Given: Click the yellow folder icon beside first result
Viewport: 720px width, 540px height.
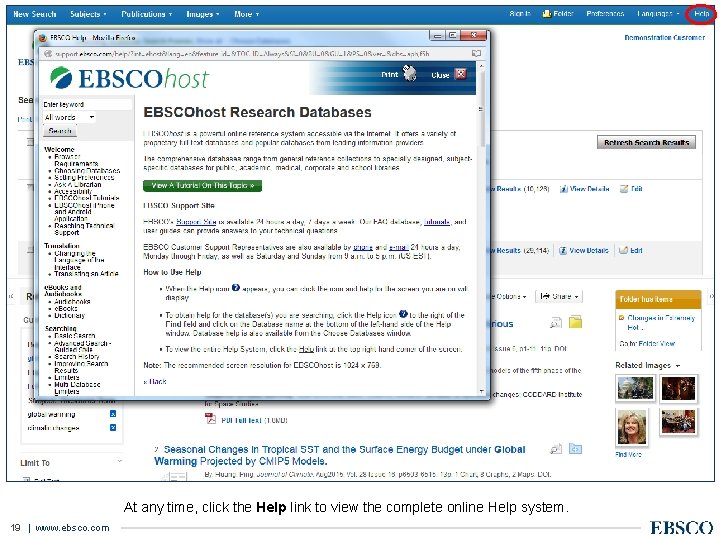Looking at the screenshot, I should point(575,322).
